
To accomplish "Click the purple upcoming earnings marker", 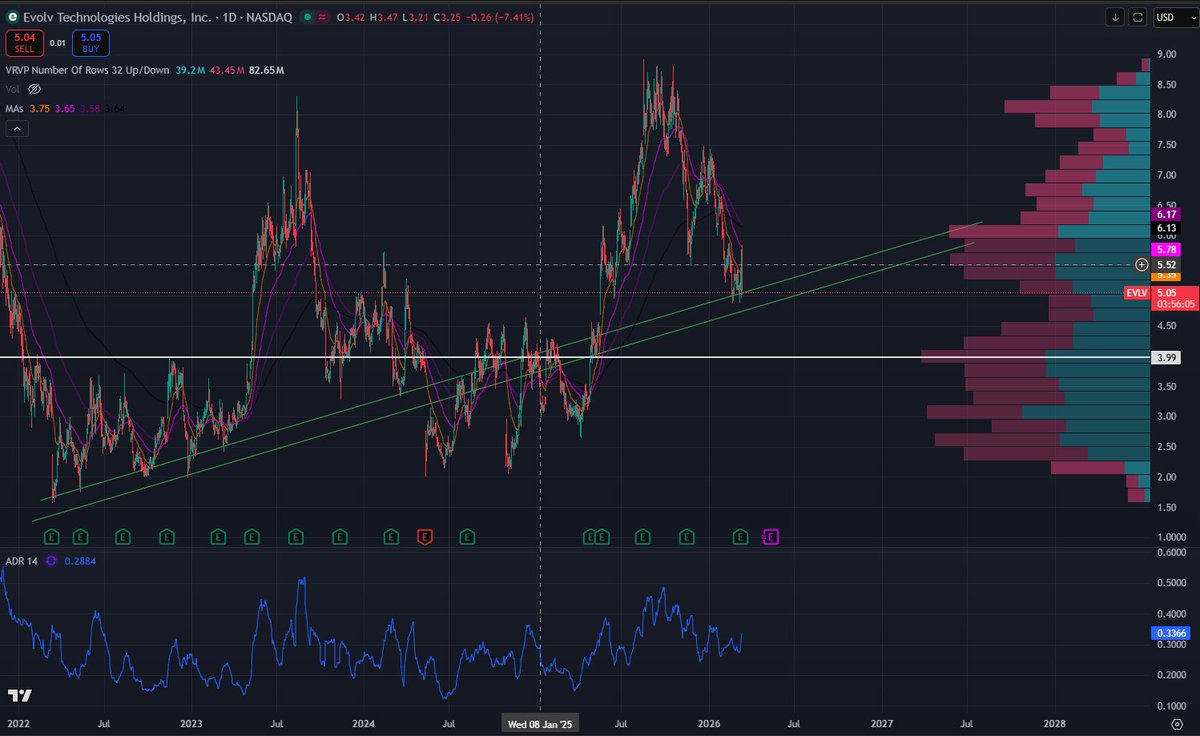I will click(x=771, y=537).
